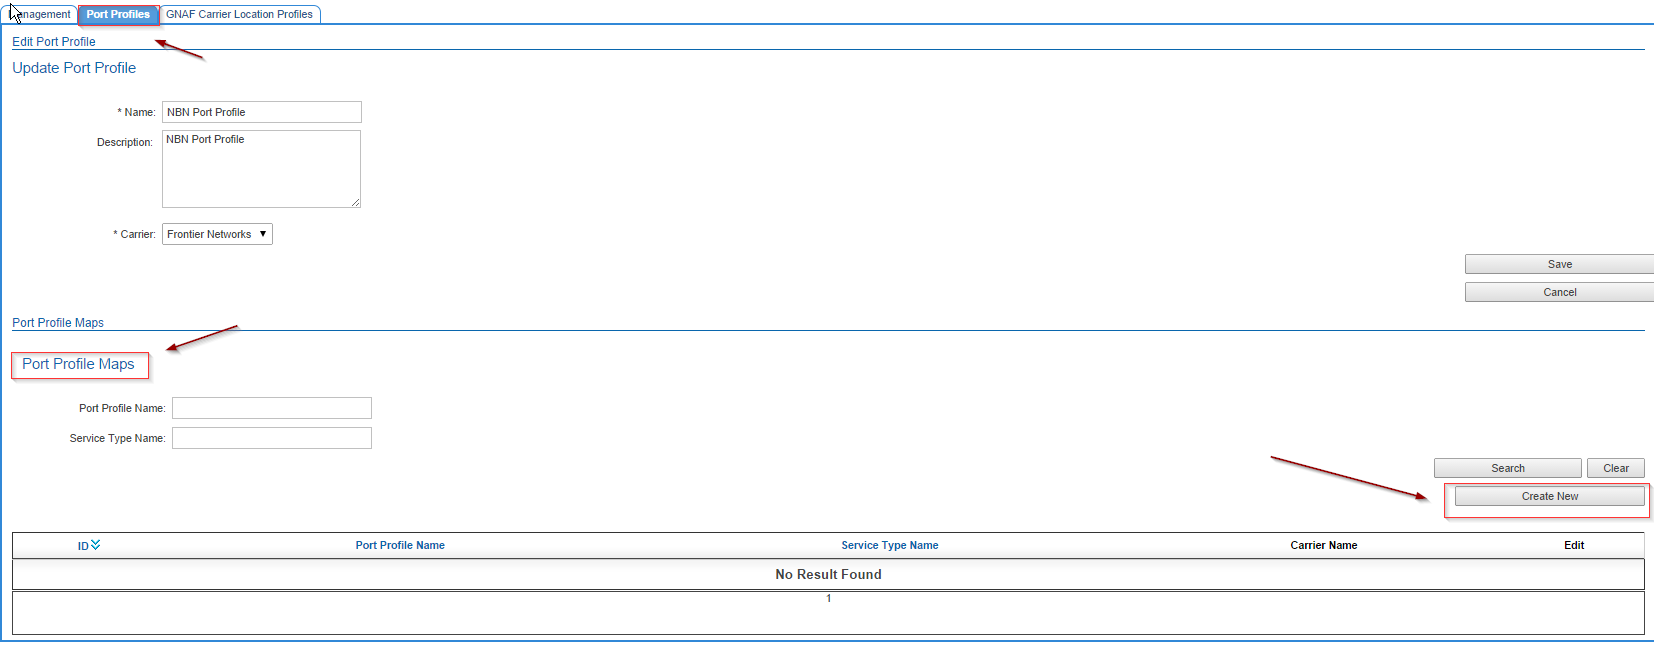The height and width of the screenshot is (645, 1654).
Task: Click the Clear button
Action: [1615, 468]
